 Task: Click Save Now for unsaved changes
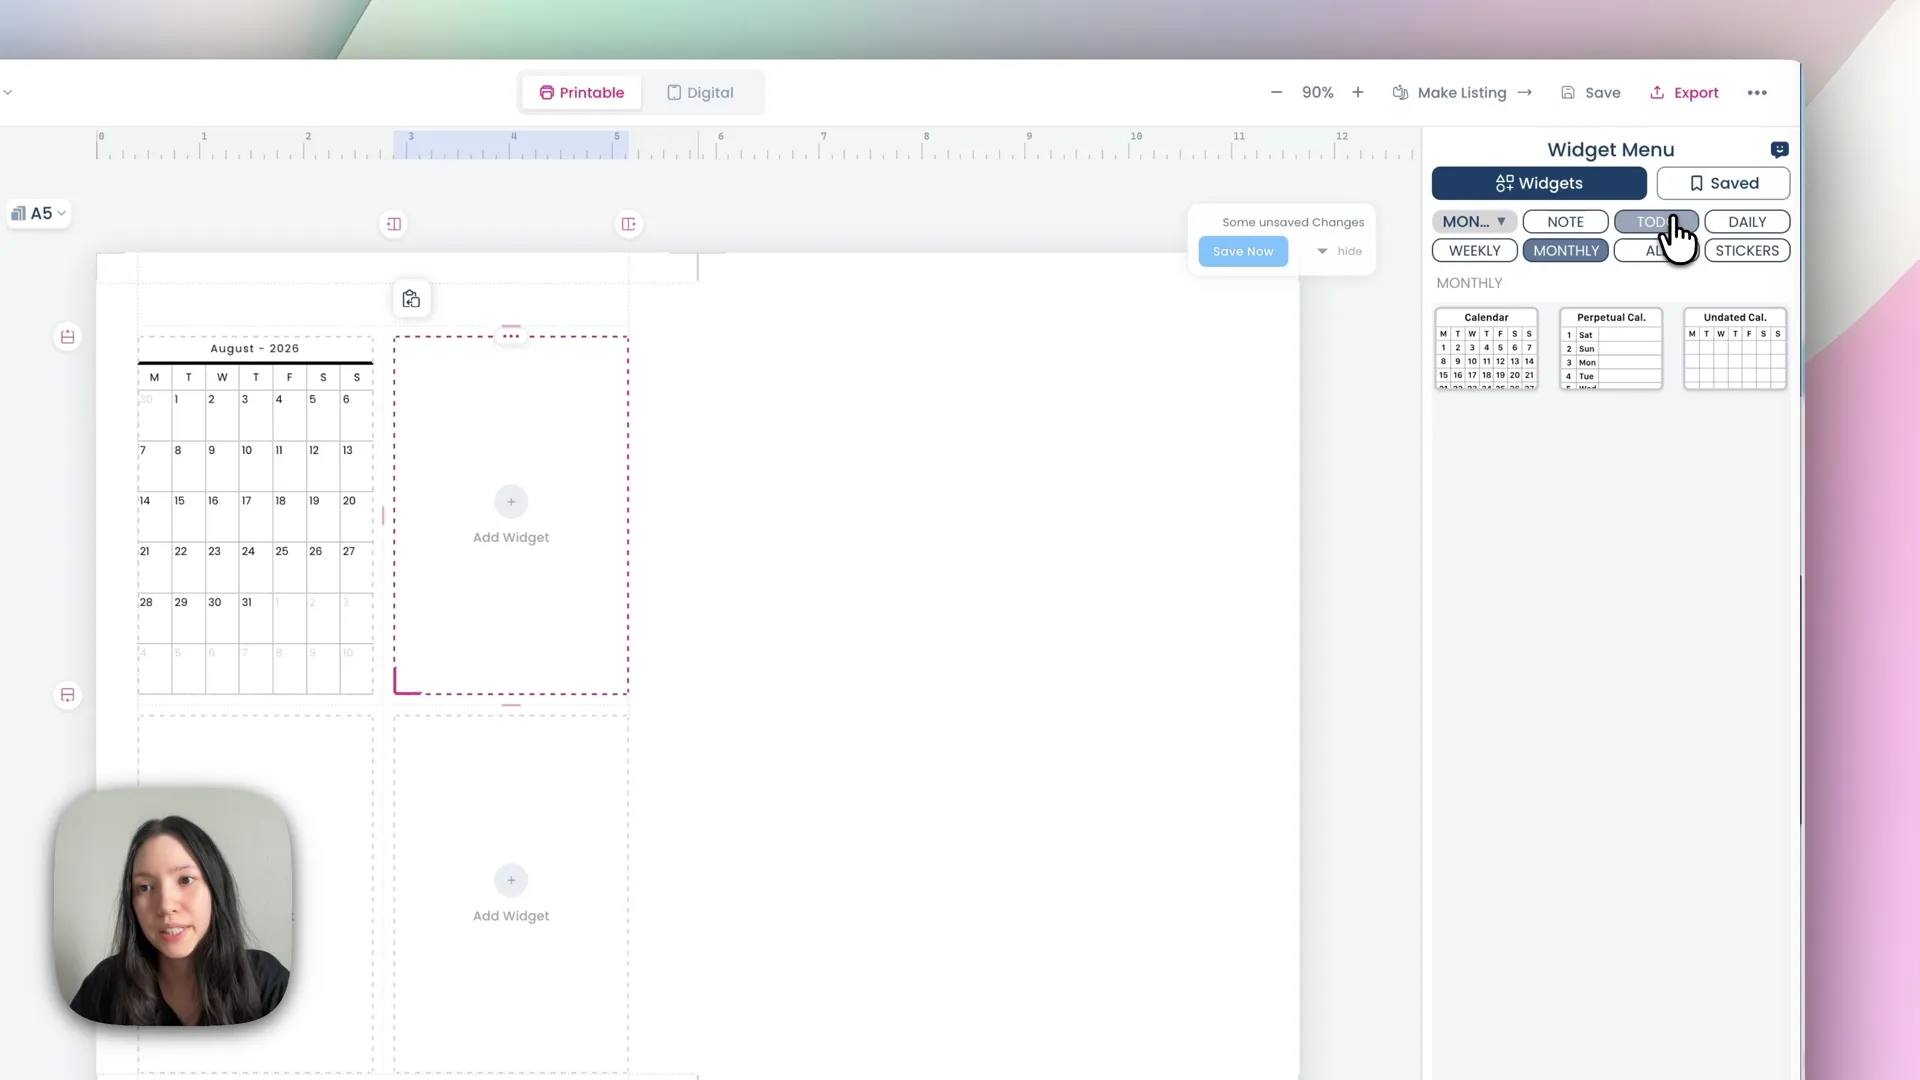(x=1243, y=252)
